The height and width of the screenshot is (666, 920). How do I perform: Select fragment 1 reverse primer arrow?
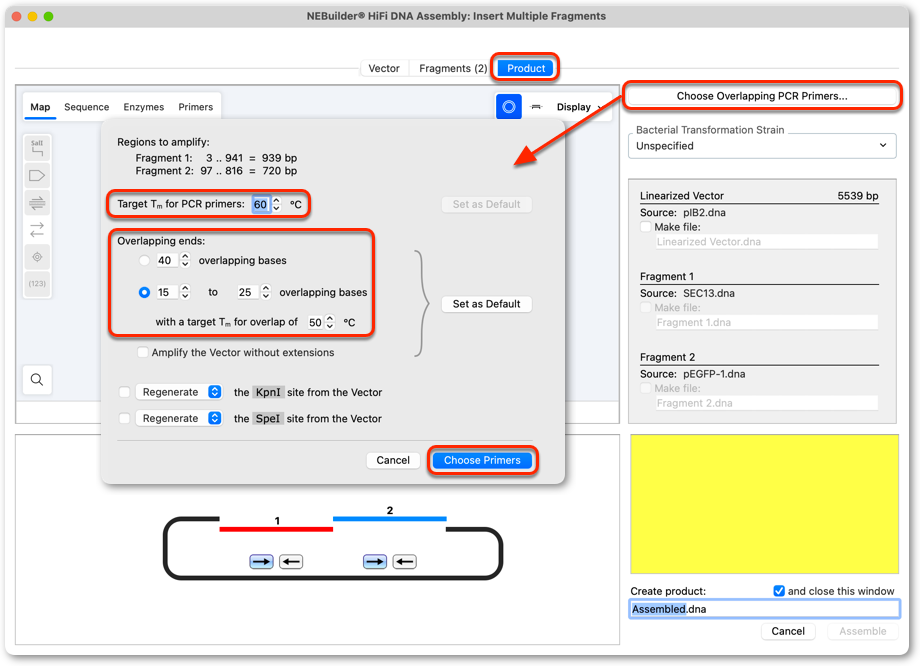coord(290,562)
